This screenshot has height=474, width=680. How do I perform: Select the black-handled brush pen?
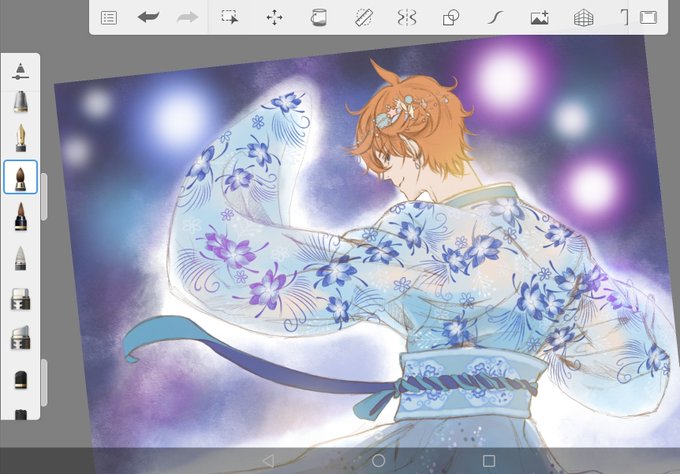click(x=20, y=216)
